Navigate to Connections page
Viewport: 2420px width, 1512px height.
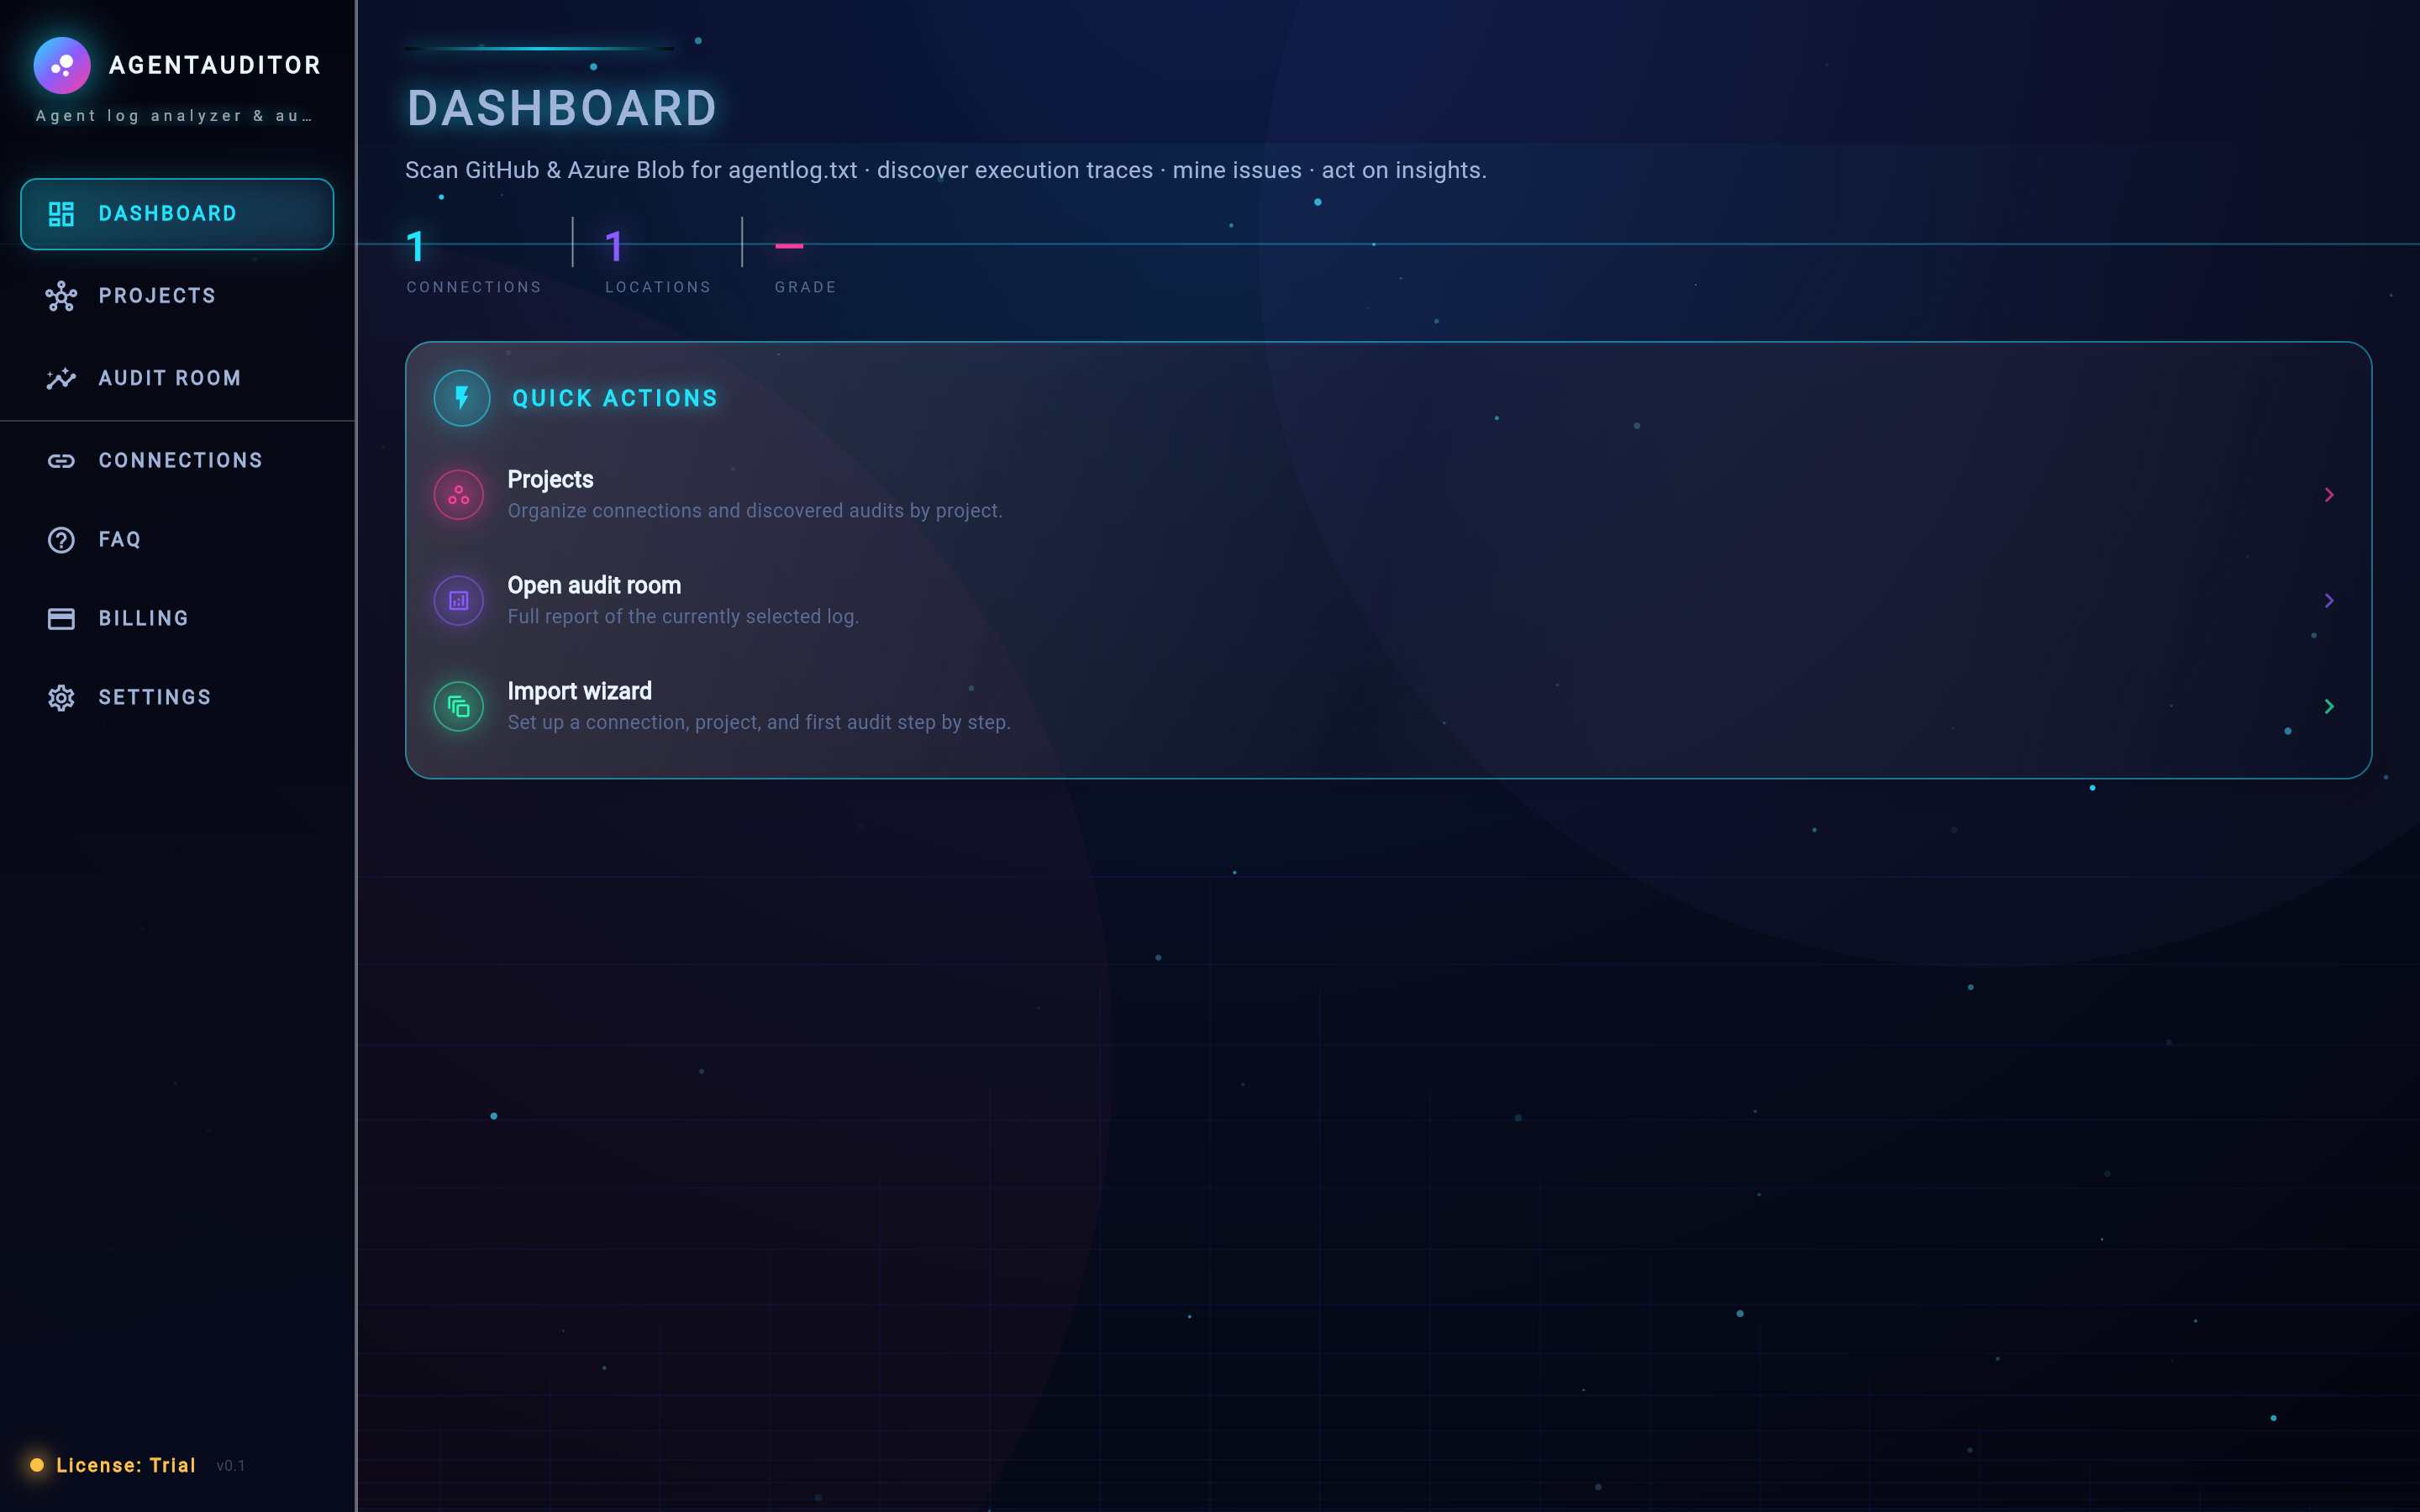pos(177,461)
